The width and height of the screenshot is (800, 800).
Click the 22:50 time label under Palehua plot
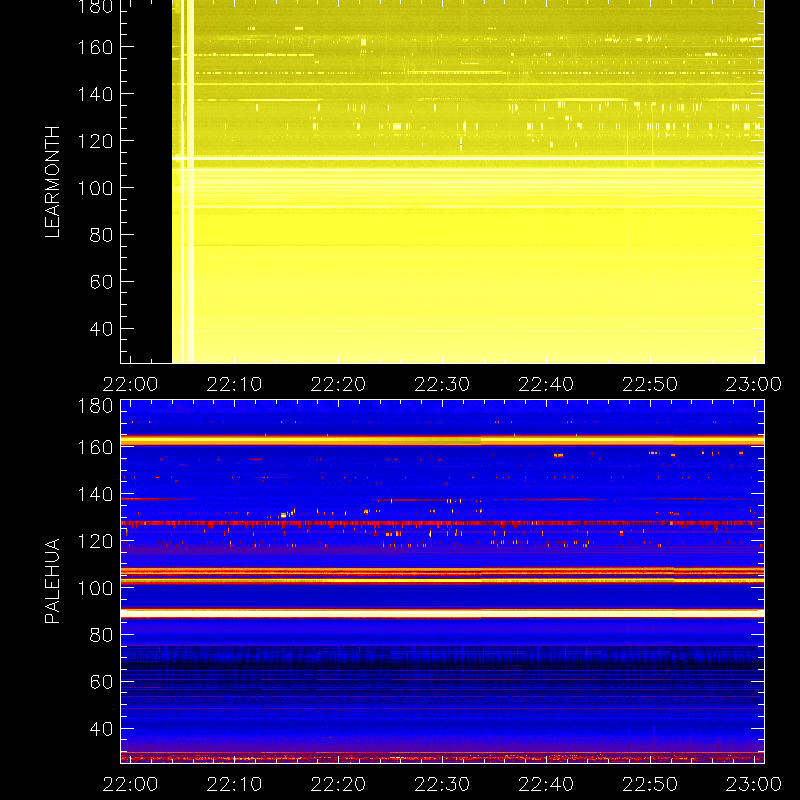pyautogui.click(x=650, y=784)
